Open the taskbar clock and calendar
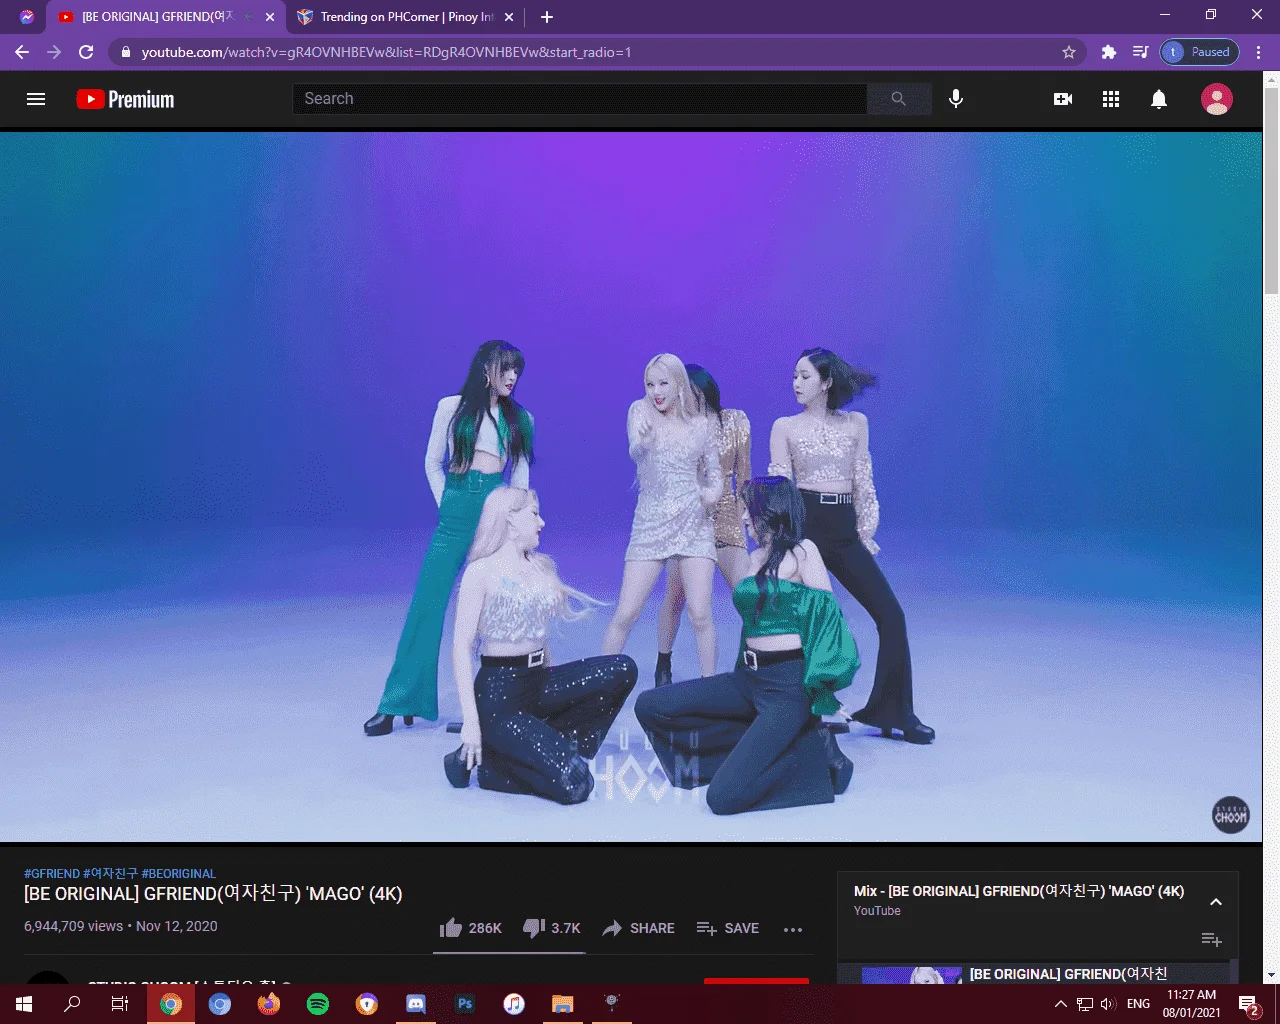 (x=1191, y=1004)
